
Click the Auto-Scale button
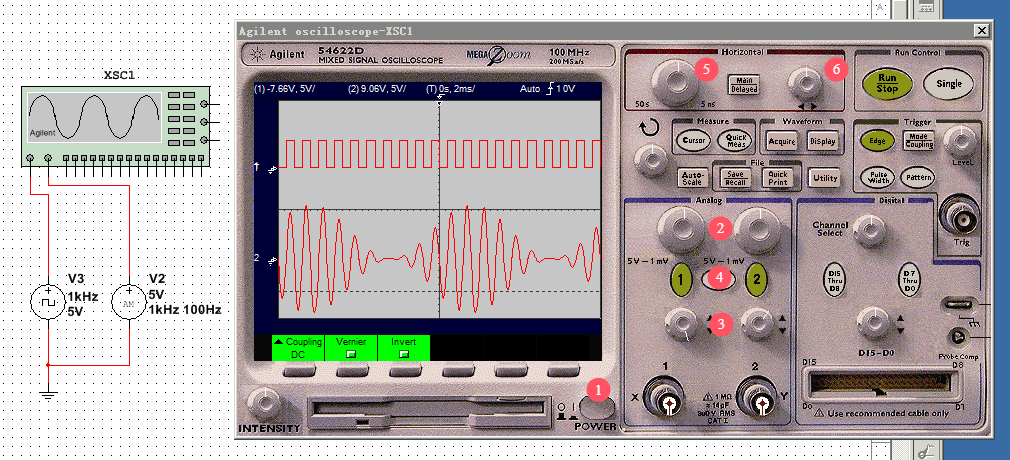(693, 178)
